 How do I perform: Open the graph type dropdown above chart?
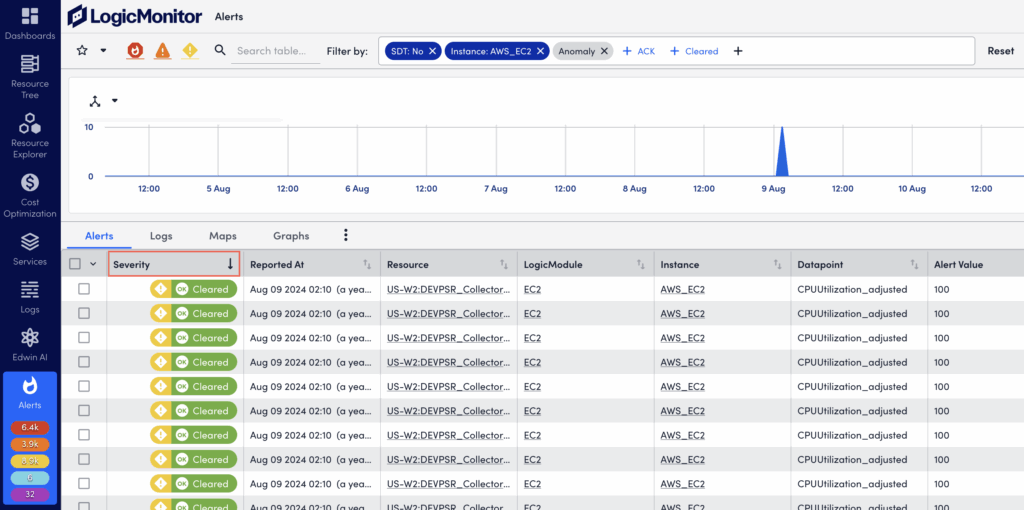point(114,101)
